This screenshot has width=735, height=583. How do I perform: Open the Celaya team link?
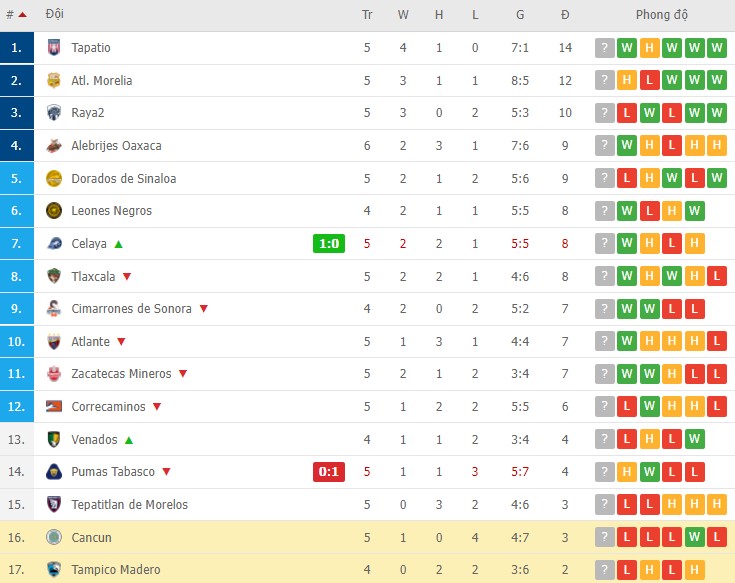pyautogui.click(x=89, y=244)
